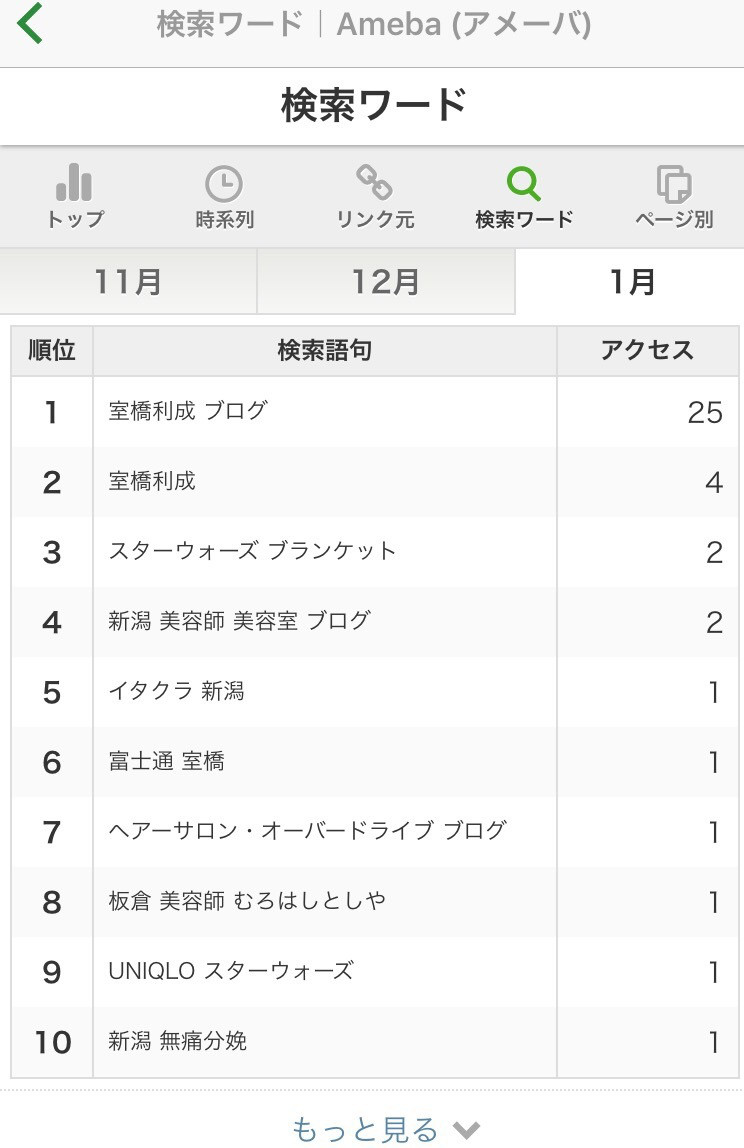Click the 検索語句 column header
Screen dimensions: 744x1148
pos(324,350)
